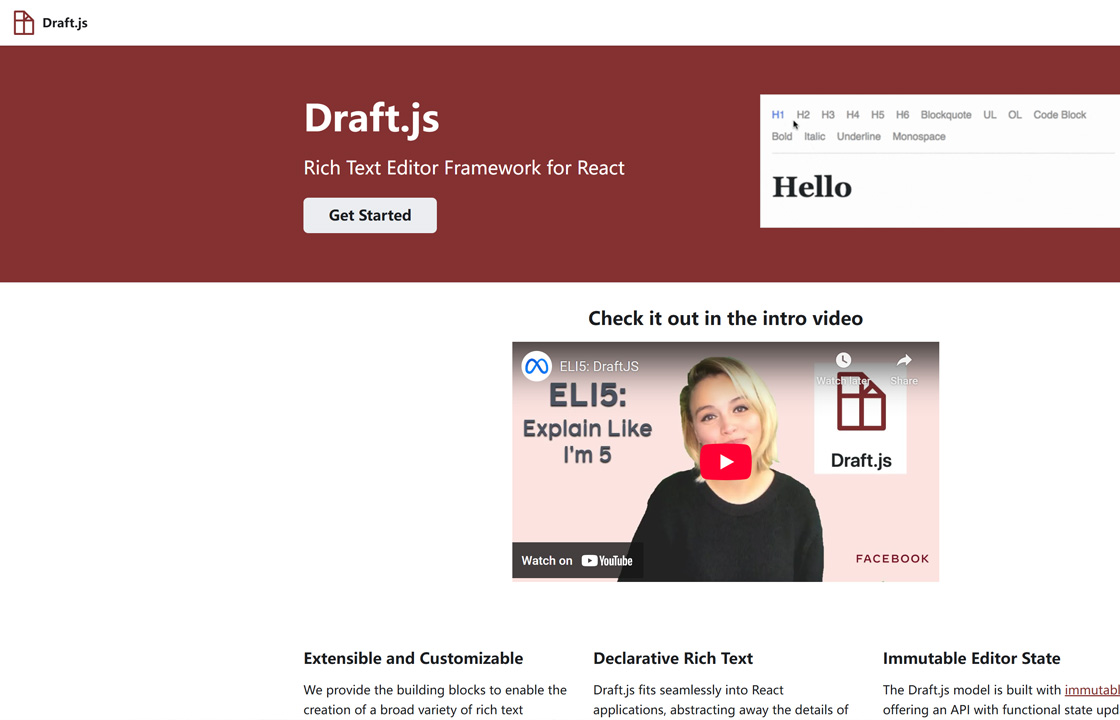Apply H5 heading style
This screenshot has width=1120, height=720.
tap(878, 114)
